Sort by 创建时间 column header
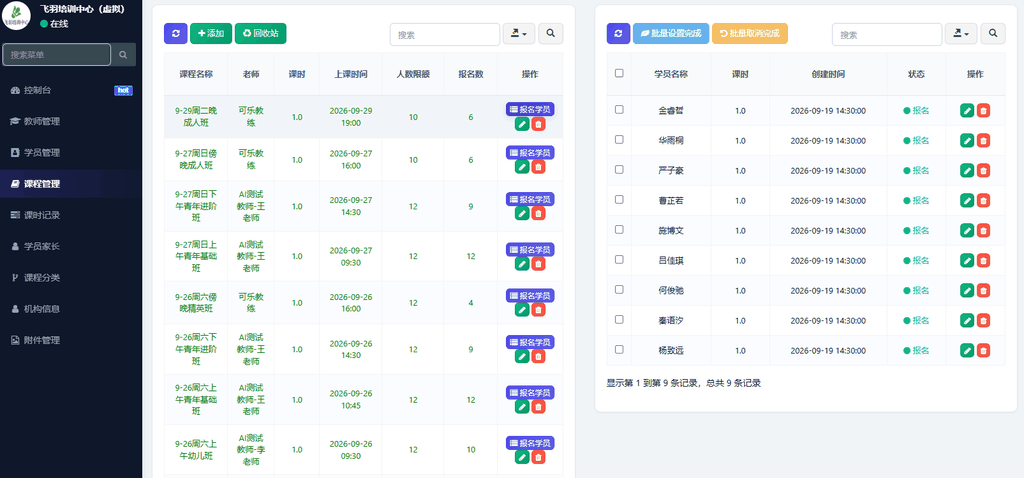This screenshot has height=478, width=1024. coord(828,74)
